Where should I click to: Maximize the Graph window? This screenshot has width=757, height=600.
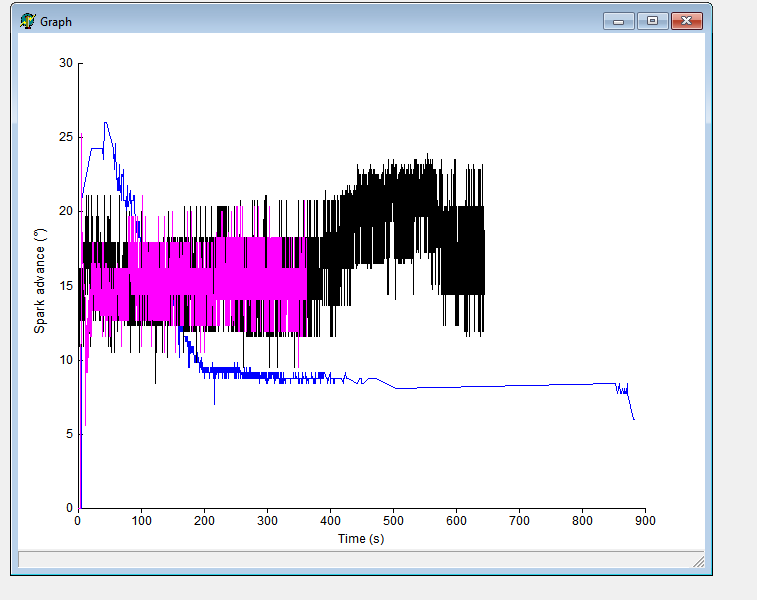(x=652, y=21)
